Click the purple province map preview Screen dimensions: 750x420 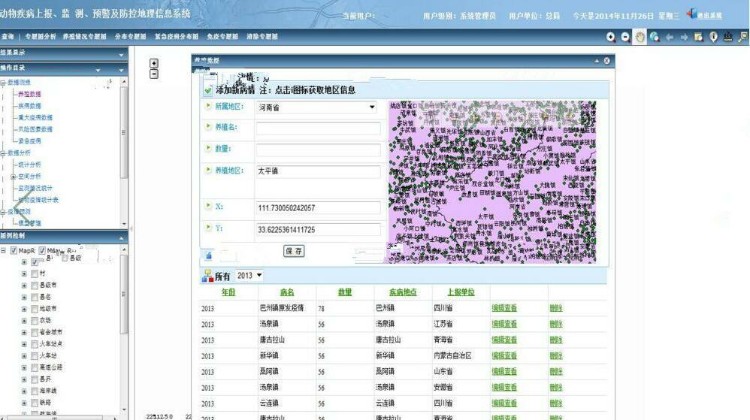(x=492, y=182)
